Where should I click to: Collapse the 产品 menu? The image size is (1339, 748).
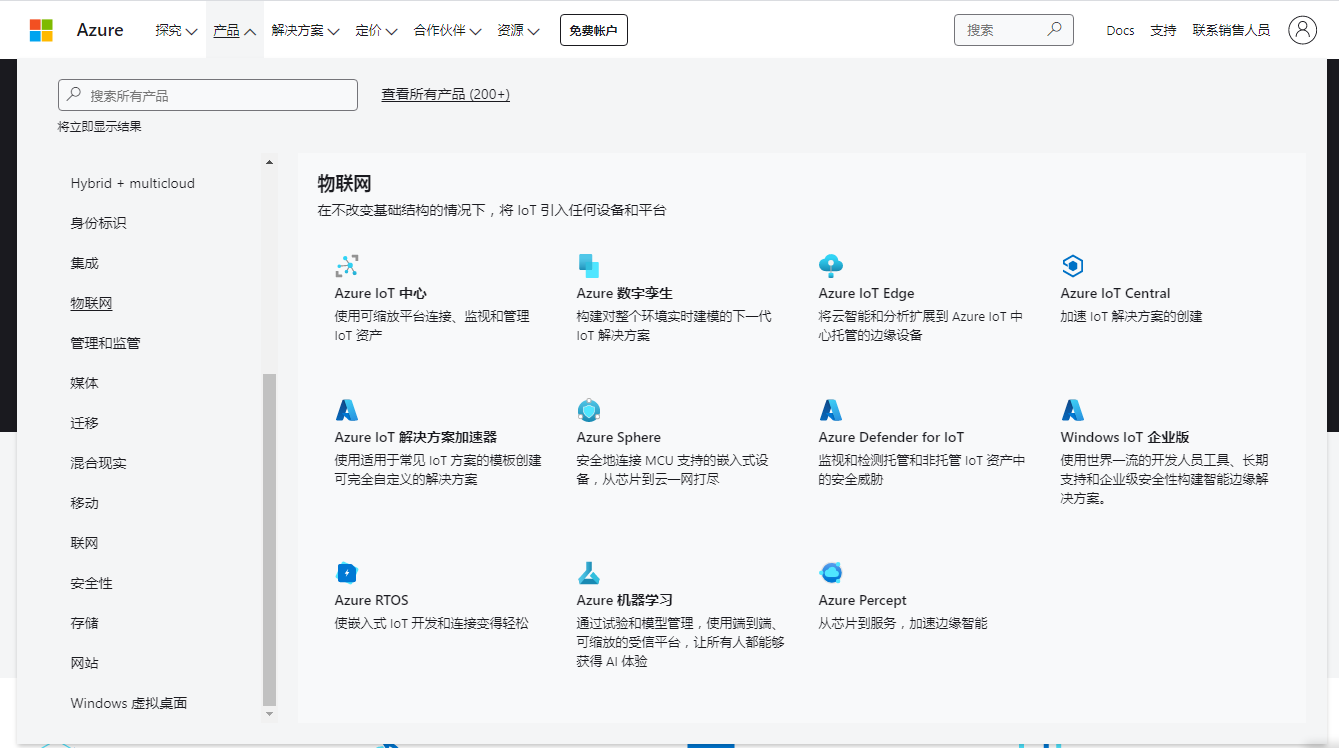coord(235,30)
